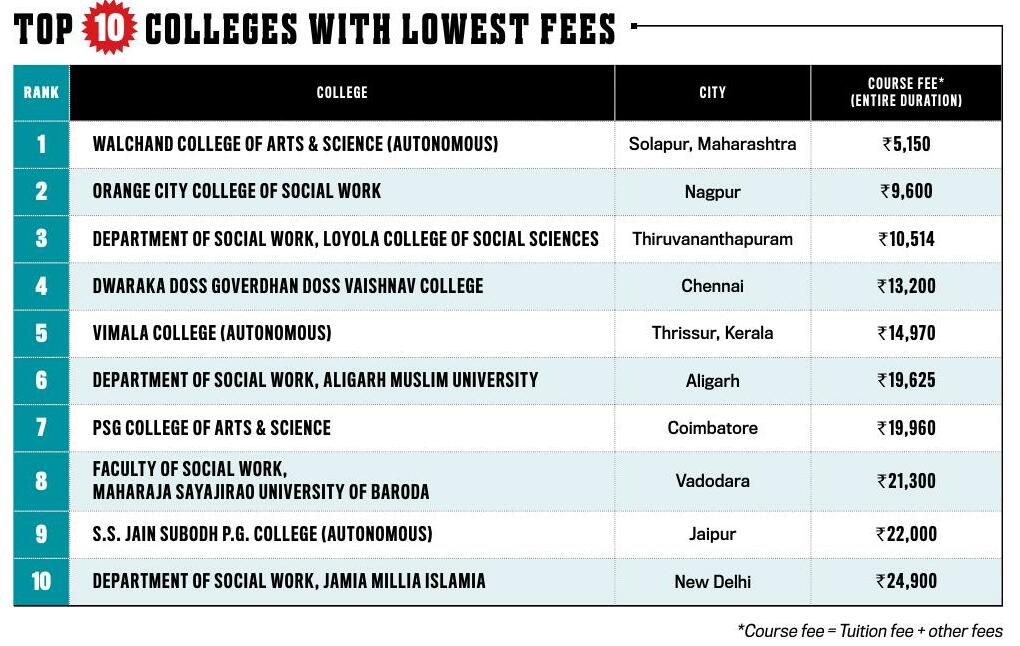The height and width of the screenshot is (646, 1020).
Task: Click the Aligarh city cell
Action: click(712, 381)
